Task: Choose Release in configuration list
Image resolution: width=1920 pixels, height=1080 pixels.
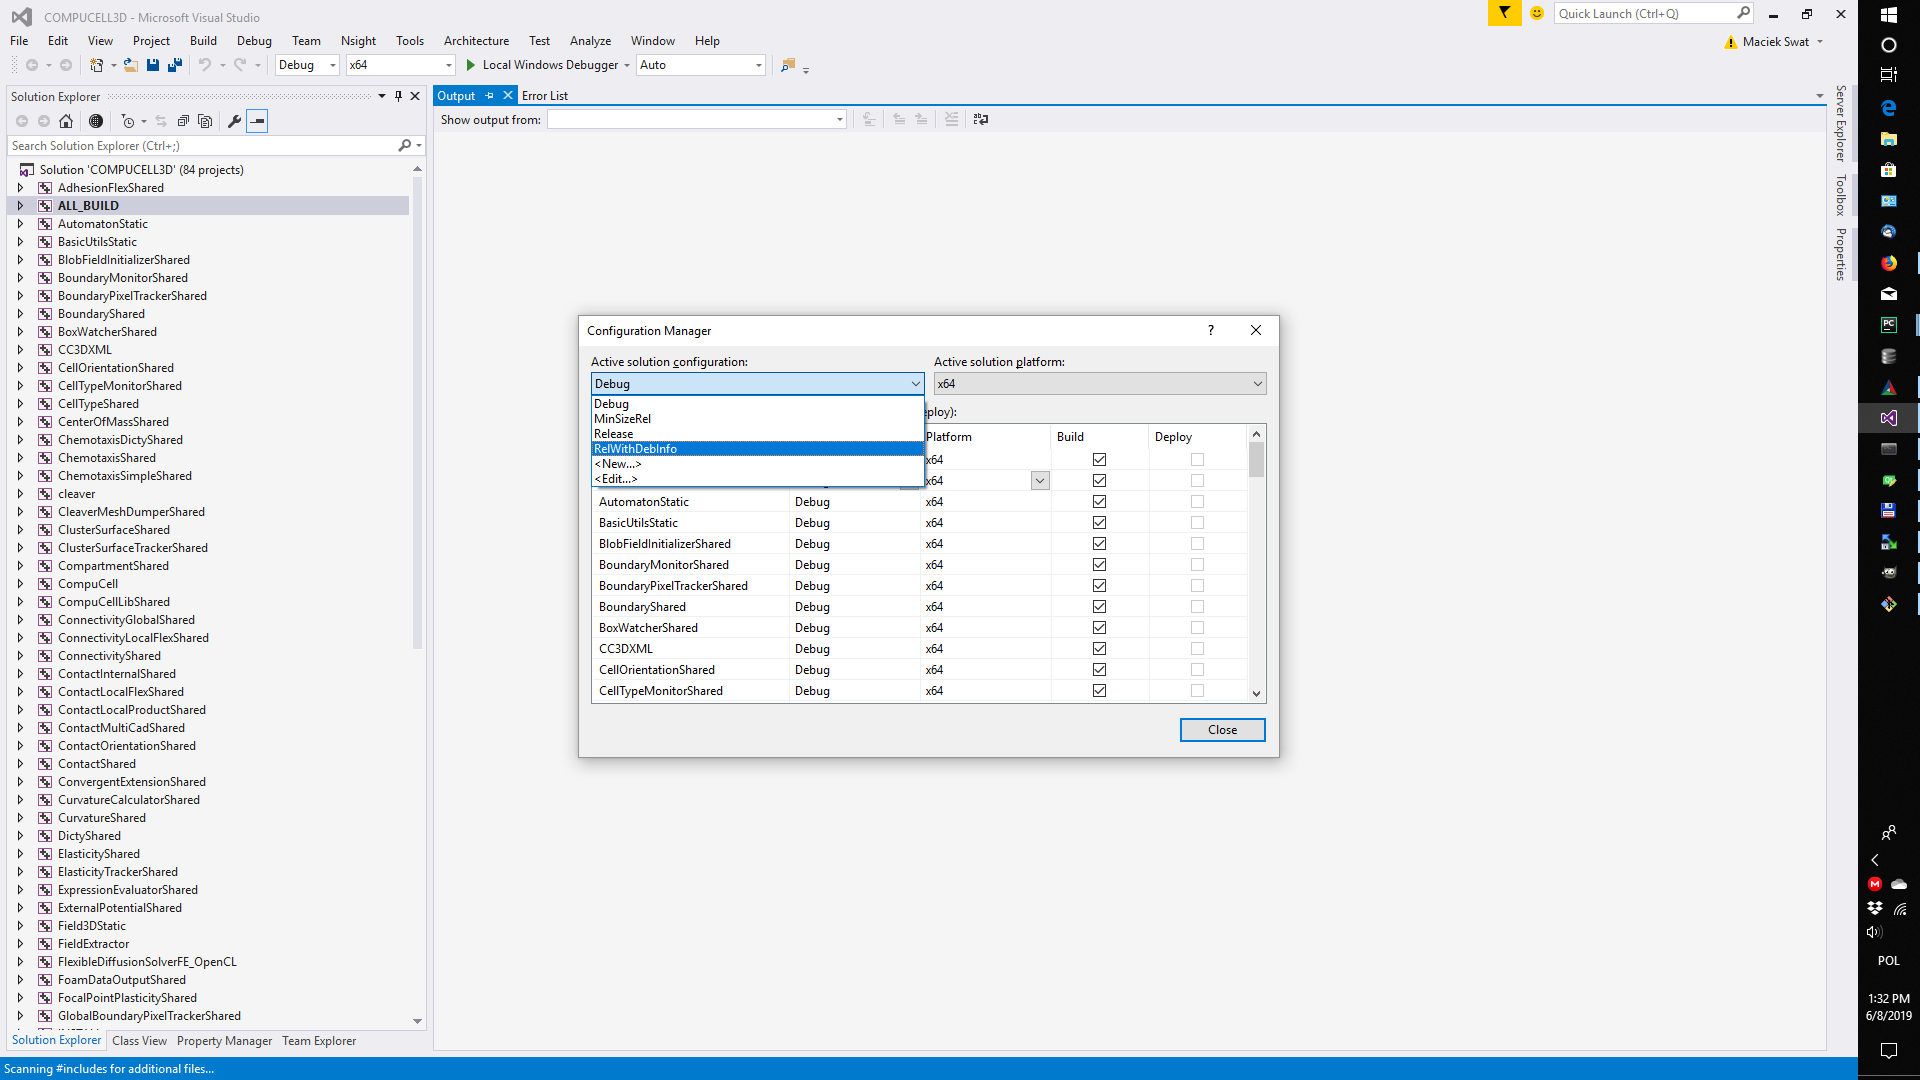Action: tap(613, 434)
